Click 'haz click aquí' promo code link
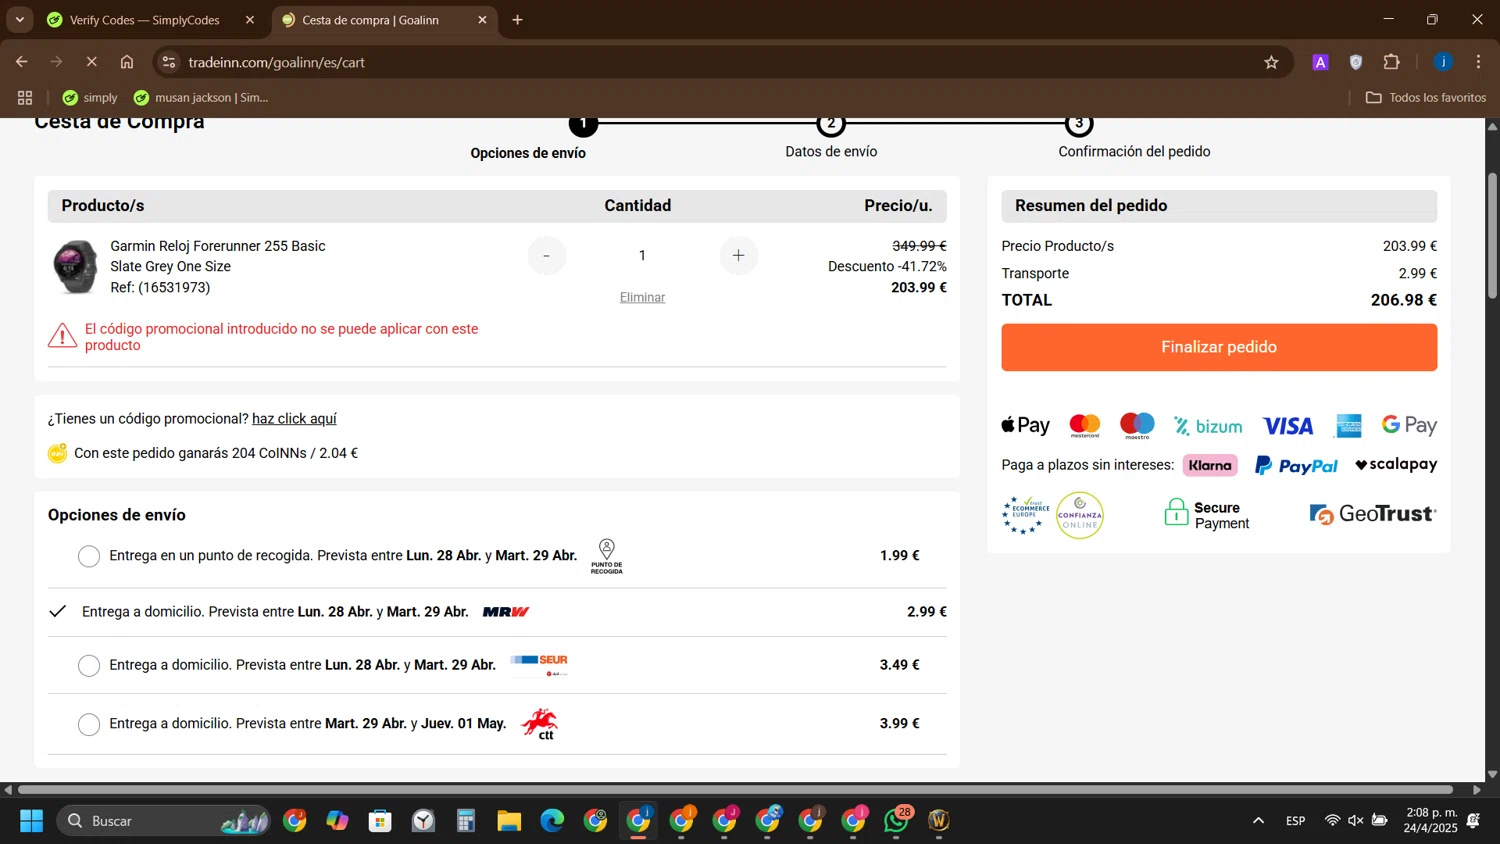The width and height of the screenshot is (1500, 844). point(294,419)
